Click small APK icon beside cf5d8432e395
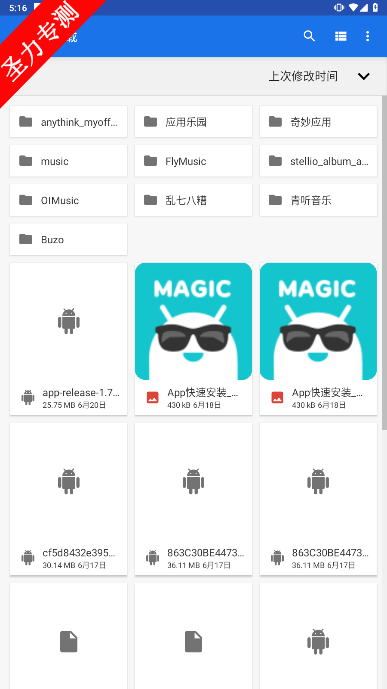This screenshot has height=689, width=387. click(28, 557)
